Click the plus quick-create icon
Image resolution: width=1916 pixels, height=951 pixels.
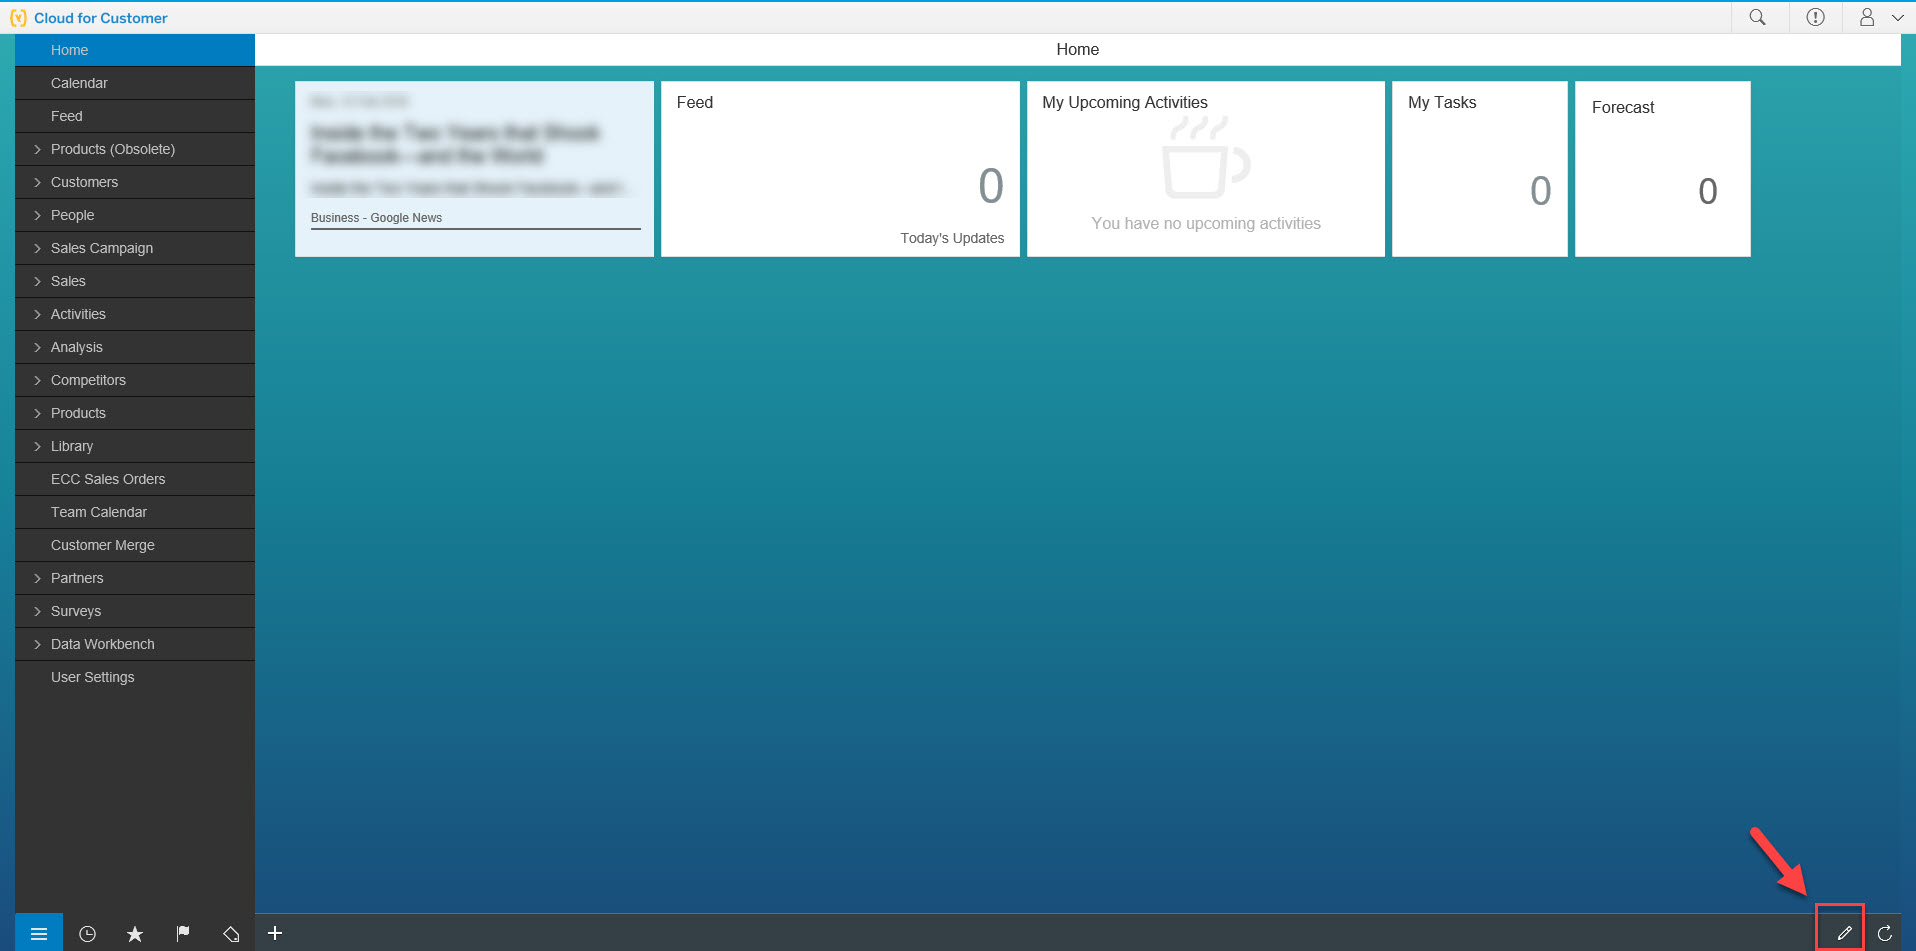(275, 933)
